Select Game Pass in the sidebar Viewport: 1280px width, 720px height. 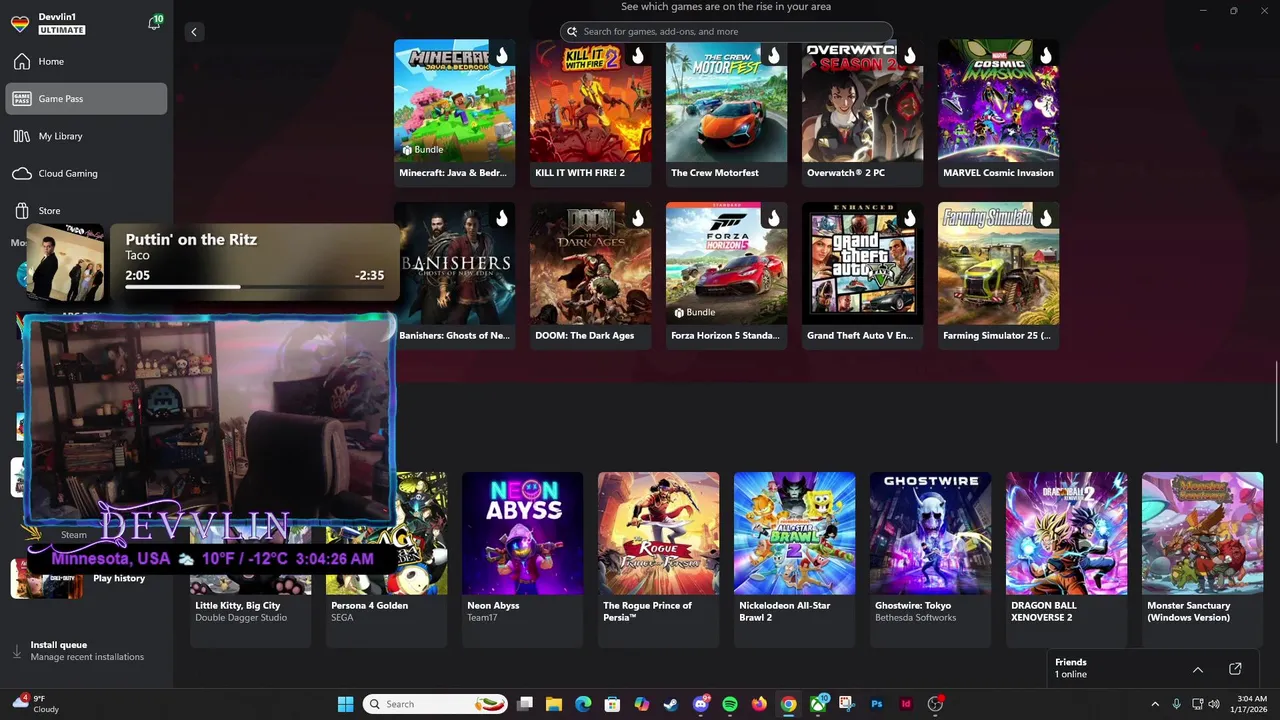(x=86, y=98)
